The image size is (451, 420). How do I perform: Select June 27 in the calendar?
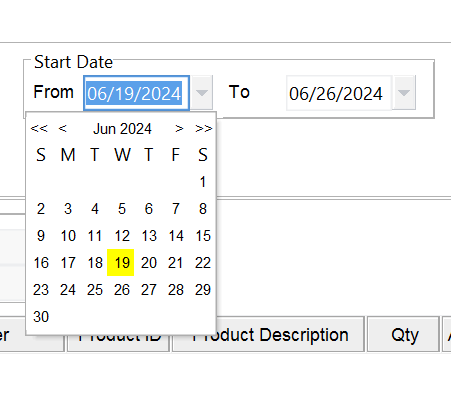tap(149, 290)
